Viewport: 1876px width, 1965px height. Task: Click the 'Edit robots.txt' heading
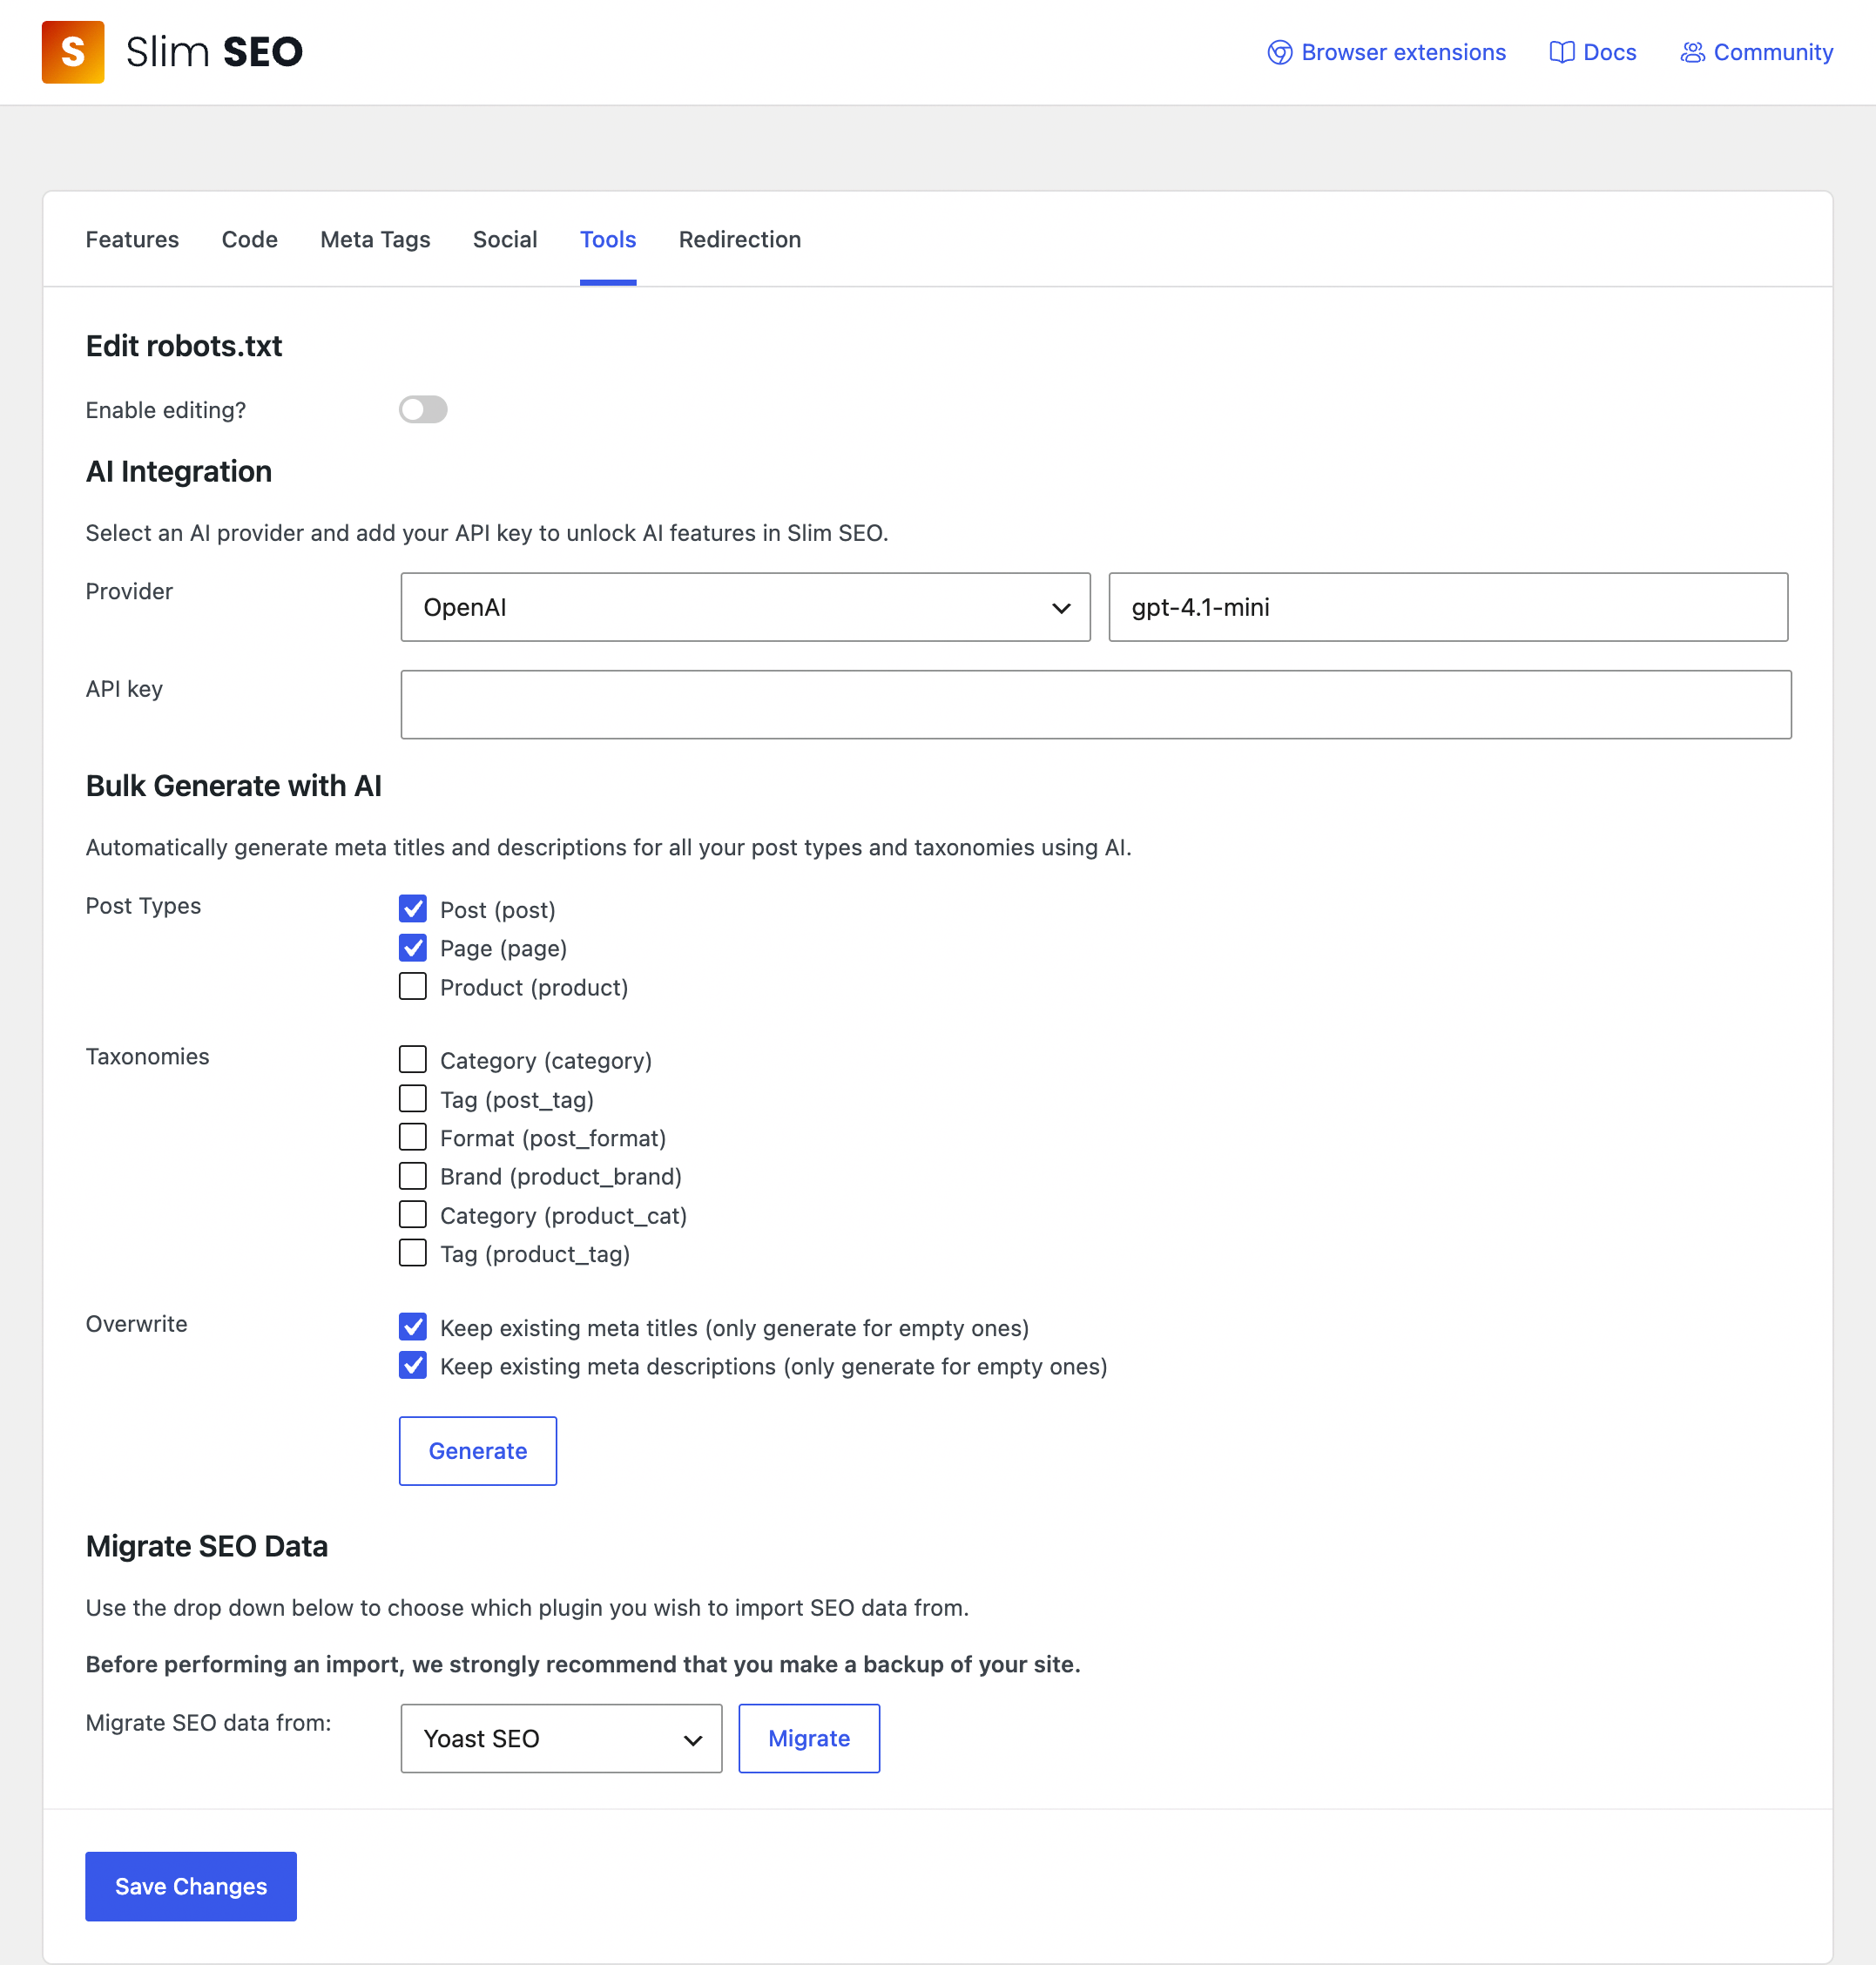[x=184, y=346]
